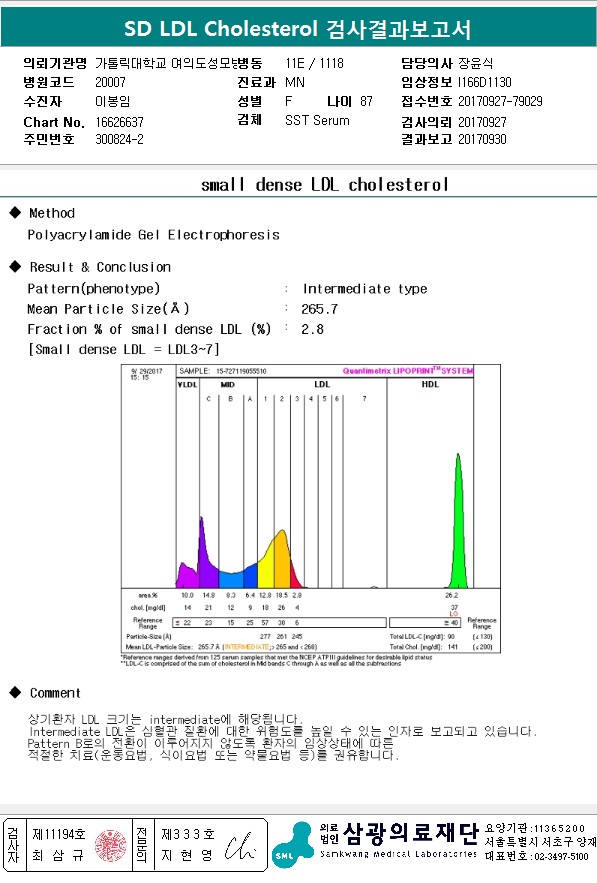This screenshot has height=883, width=597.
Task: Select the Chart No. value 16626637
Action: click(x=119, y=122)
